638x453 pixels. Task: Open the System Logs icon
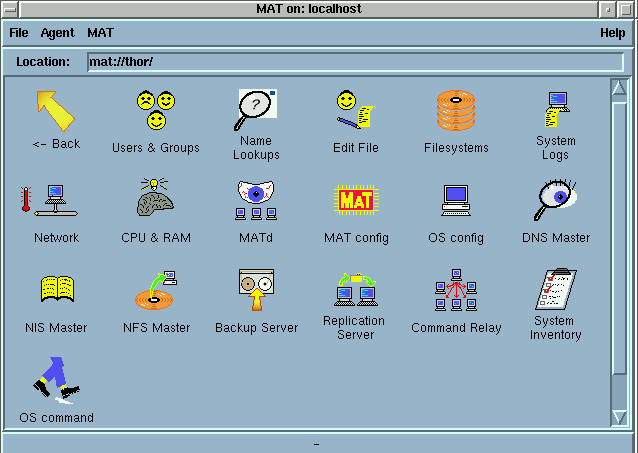[555, 110]
